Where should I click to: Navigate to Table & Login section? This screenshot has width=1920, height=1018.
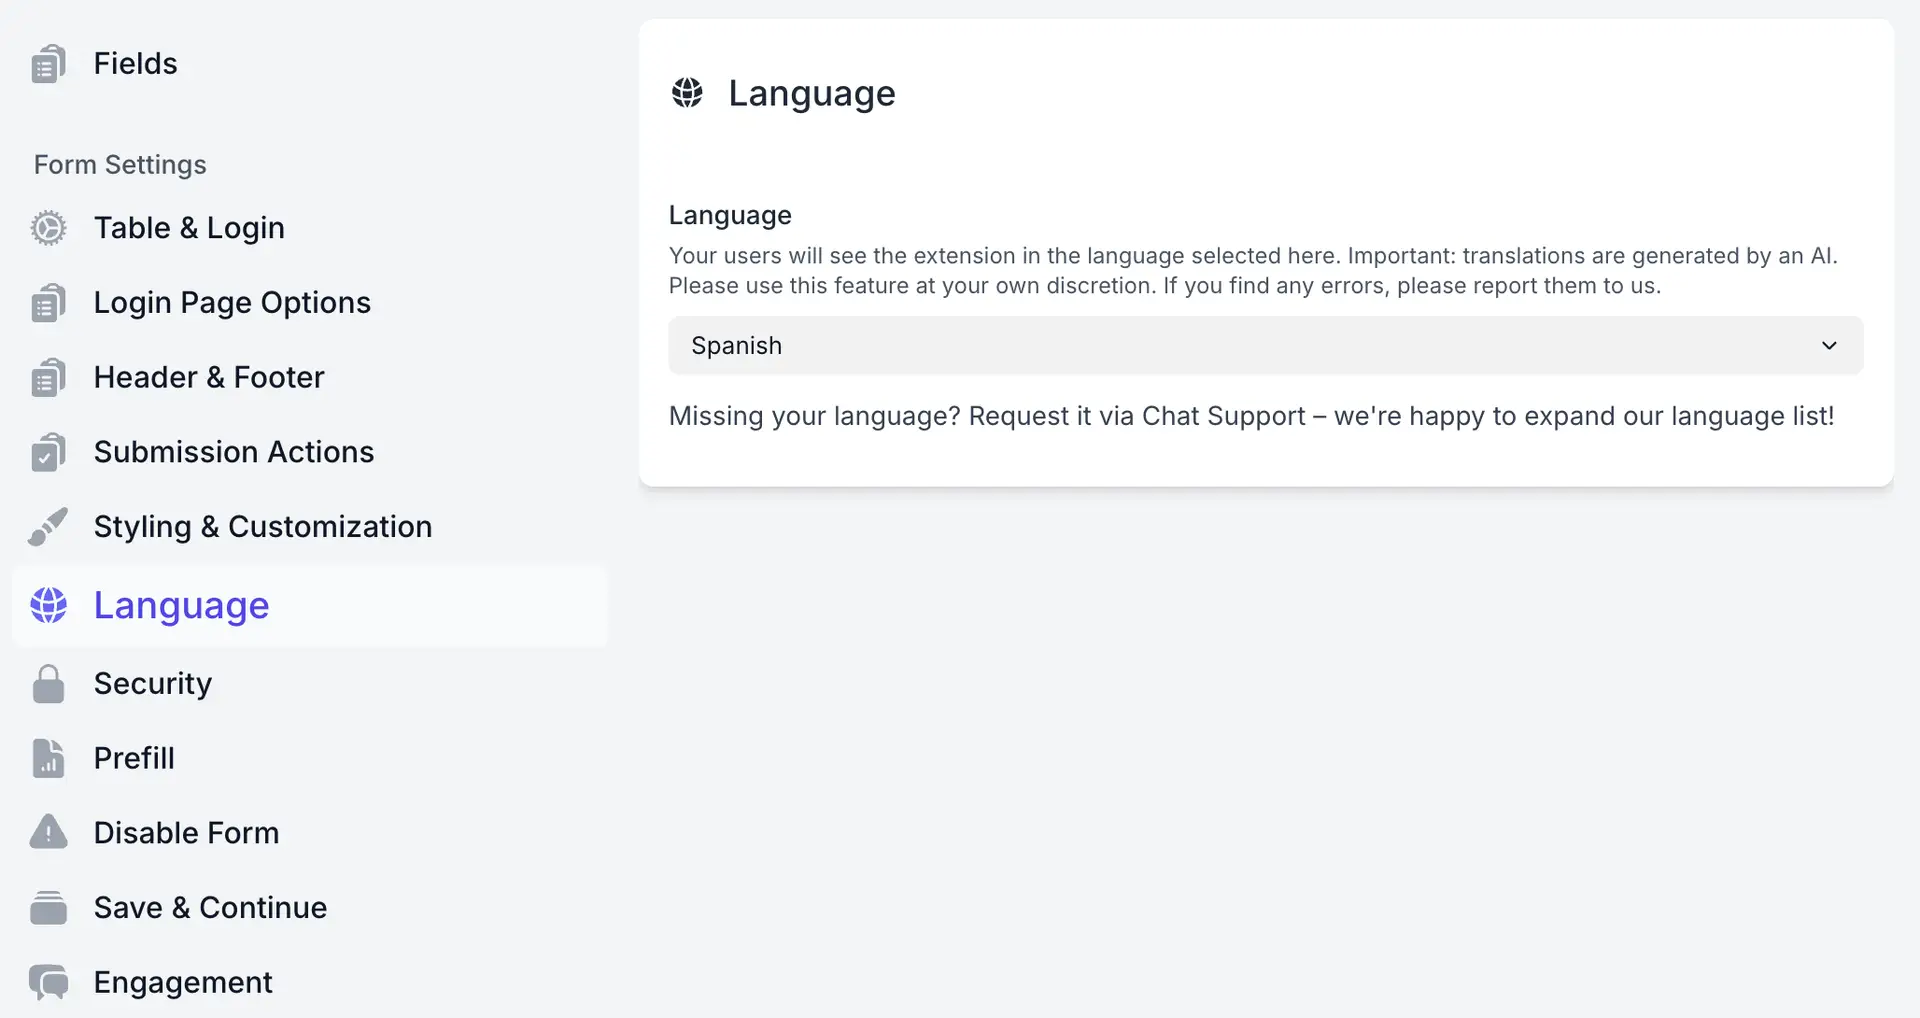pos(189,228)
